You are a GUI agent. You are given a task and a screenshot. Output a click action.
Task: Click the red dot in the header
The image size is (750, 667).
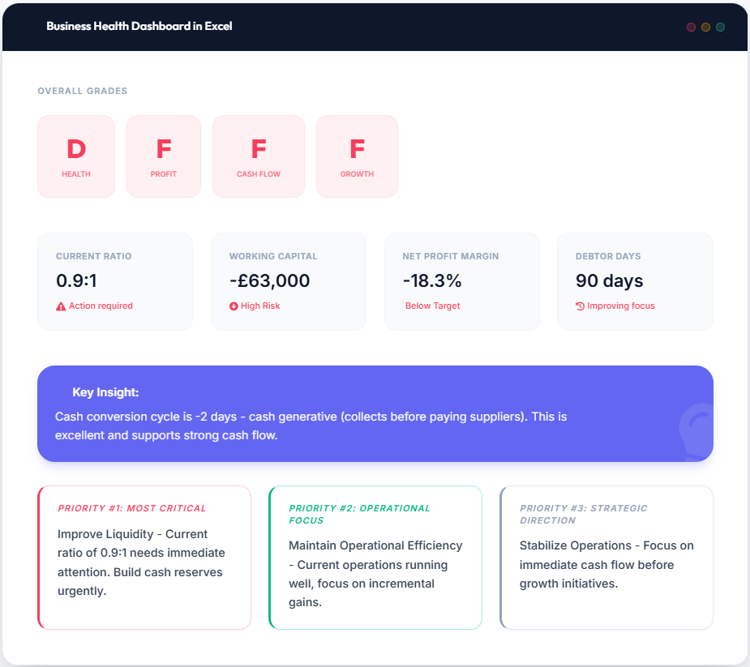[x=691, y=27]
